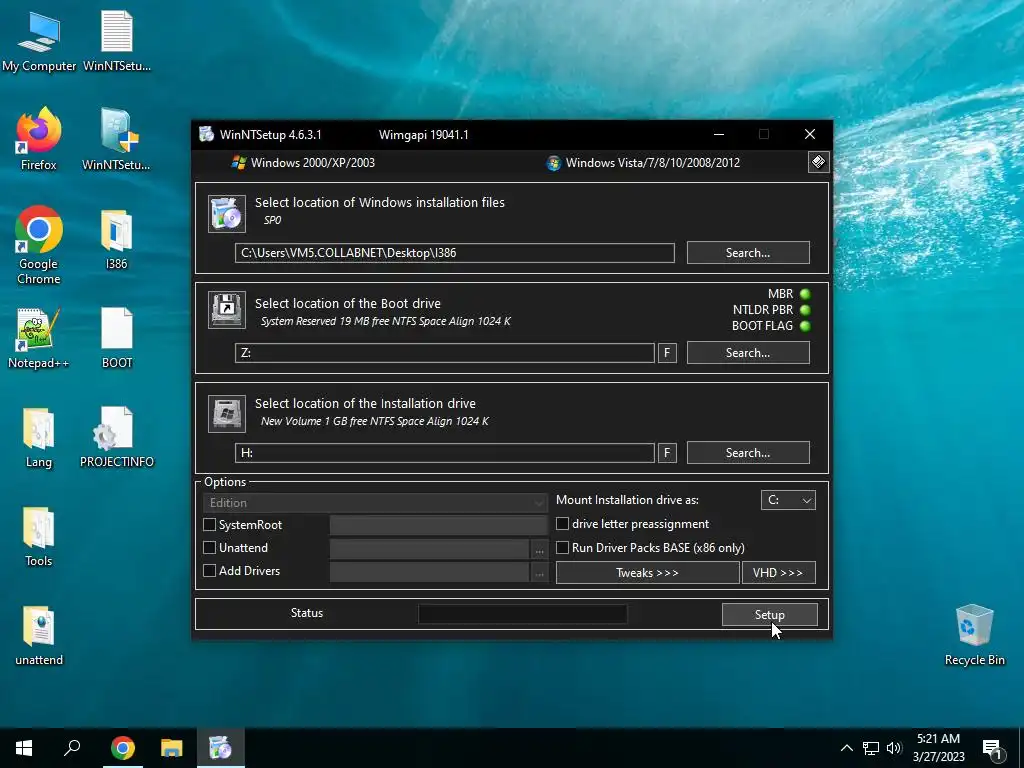
Task: Click the Installation drive H: field
Action: point(445,453)
